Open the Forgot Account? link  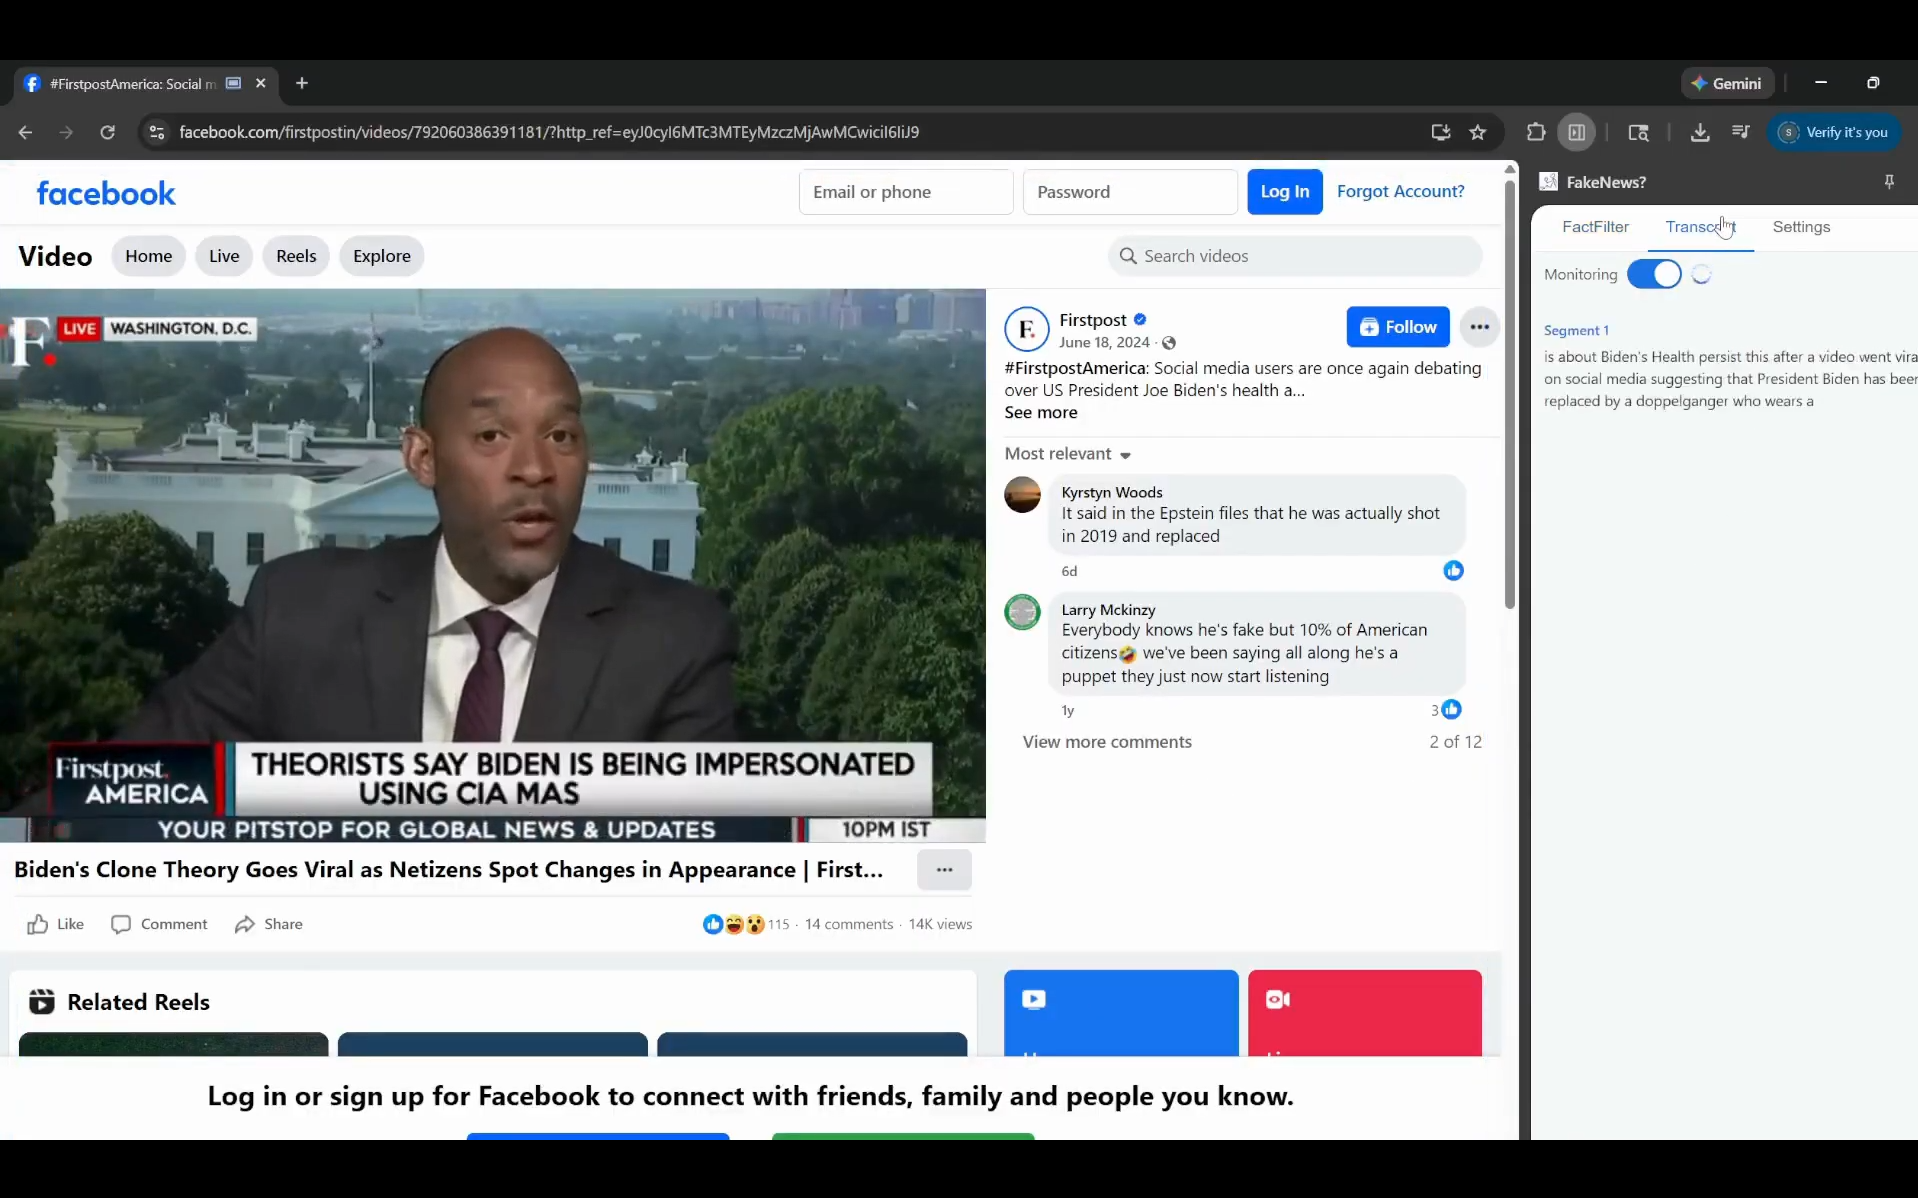click(1400, 192)
